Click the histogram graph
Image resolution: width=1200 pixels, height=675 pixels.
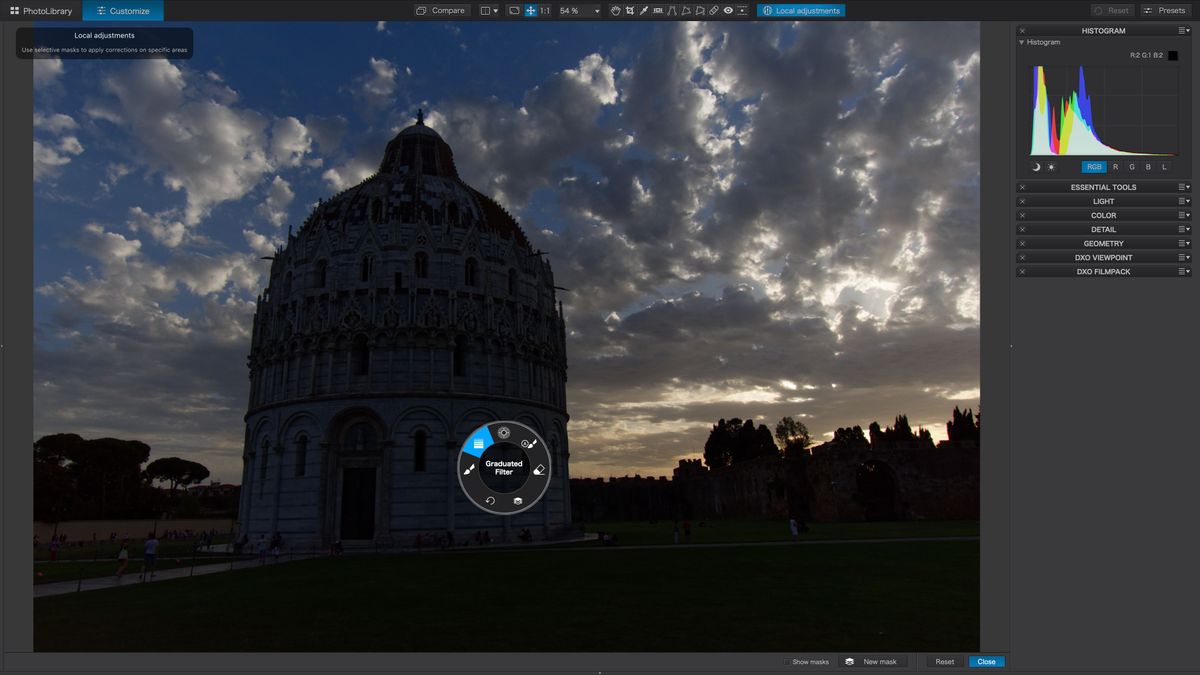click(x=1104, y=110)
